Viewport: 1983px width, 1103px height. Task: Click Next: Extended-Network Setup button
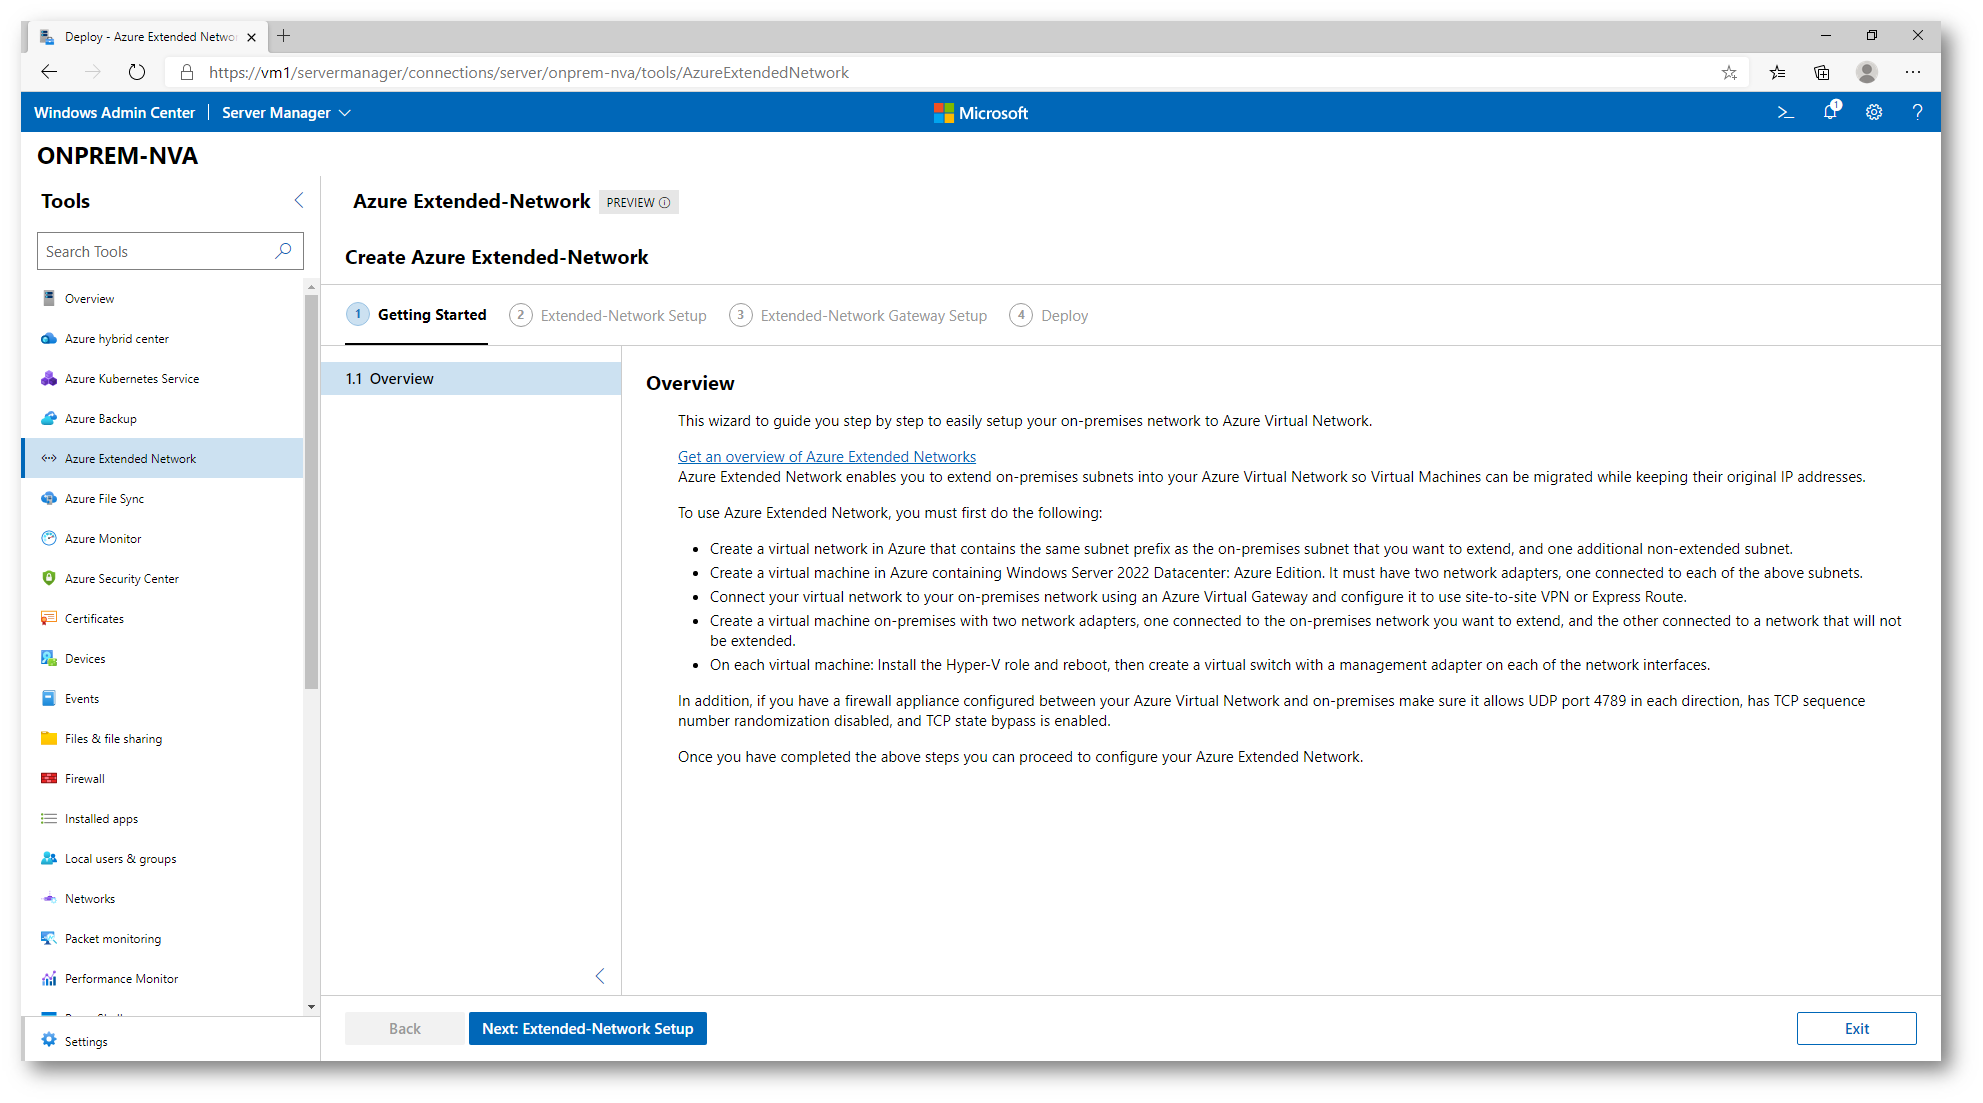tap(588, 1028)
